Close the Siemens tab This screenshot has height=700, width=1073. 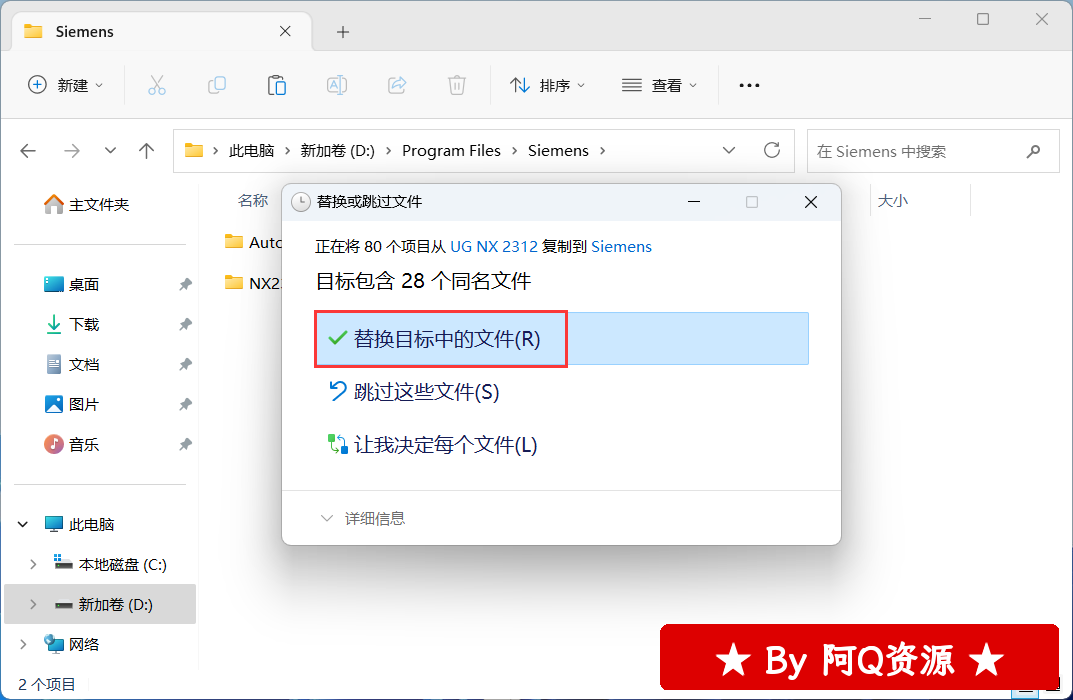click(285, 31)
